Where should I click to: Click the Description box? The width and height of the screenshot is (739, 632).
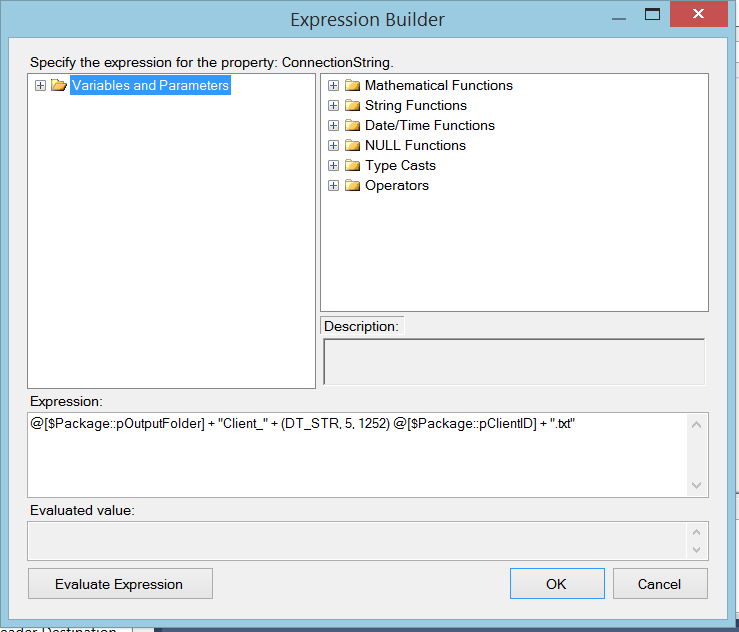[514, 362]
